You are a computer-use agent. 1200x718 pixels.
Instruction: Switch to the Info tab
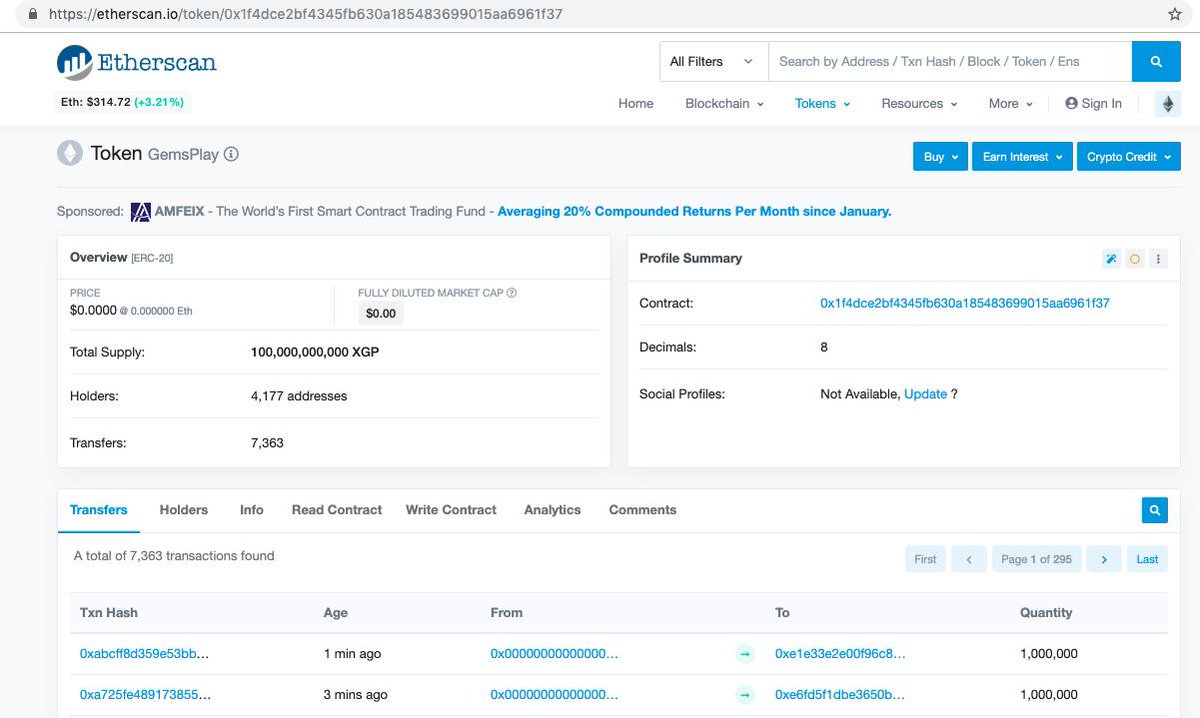(x=252, y=510)
